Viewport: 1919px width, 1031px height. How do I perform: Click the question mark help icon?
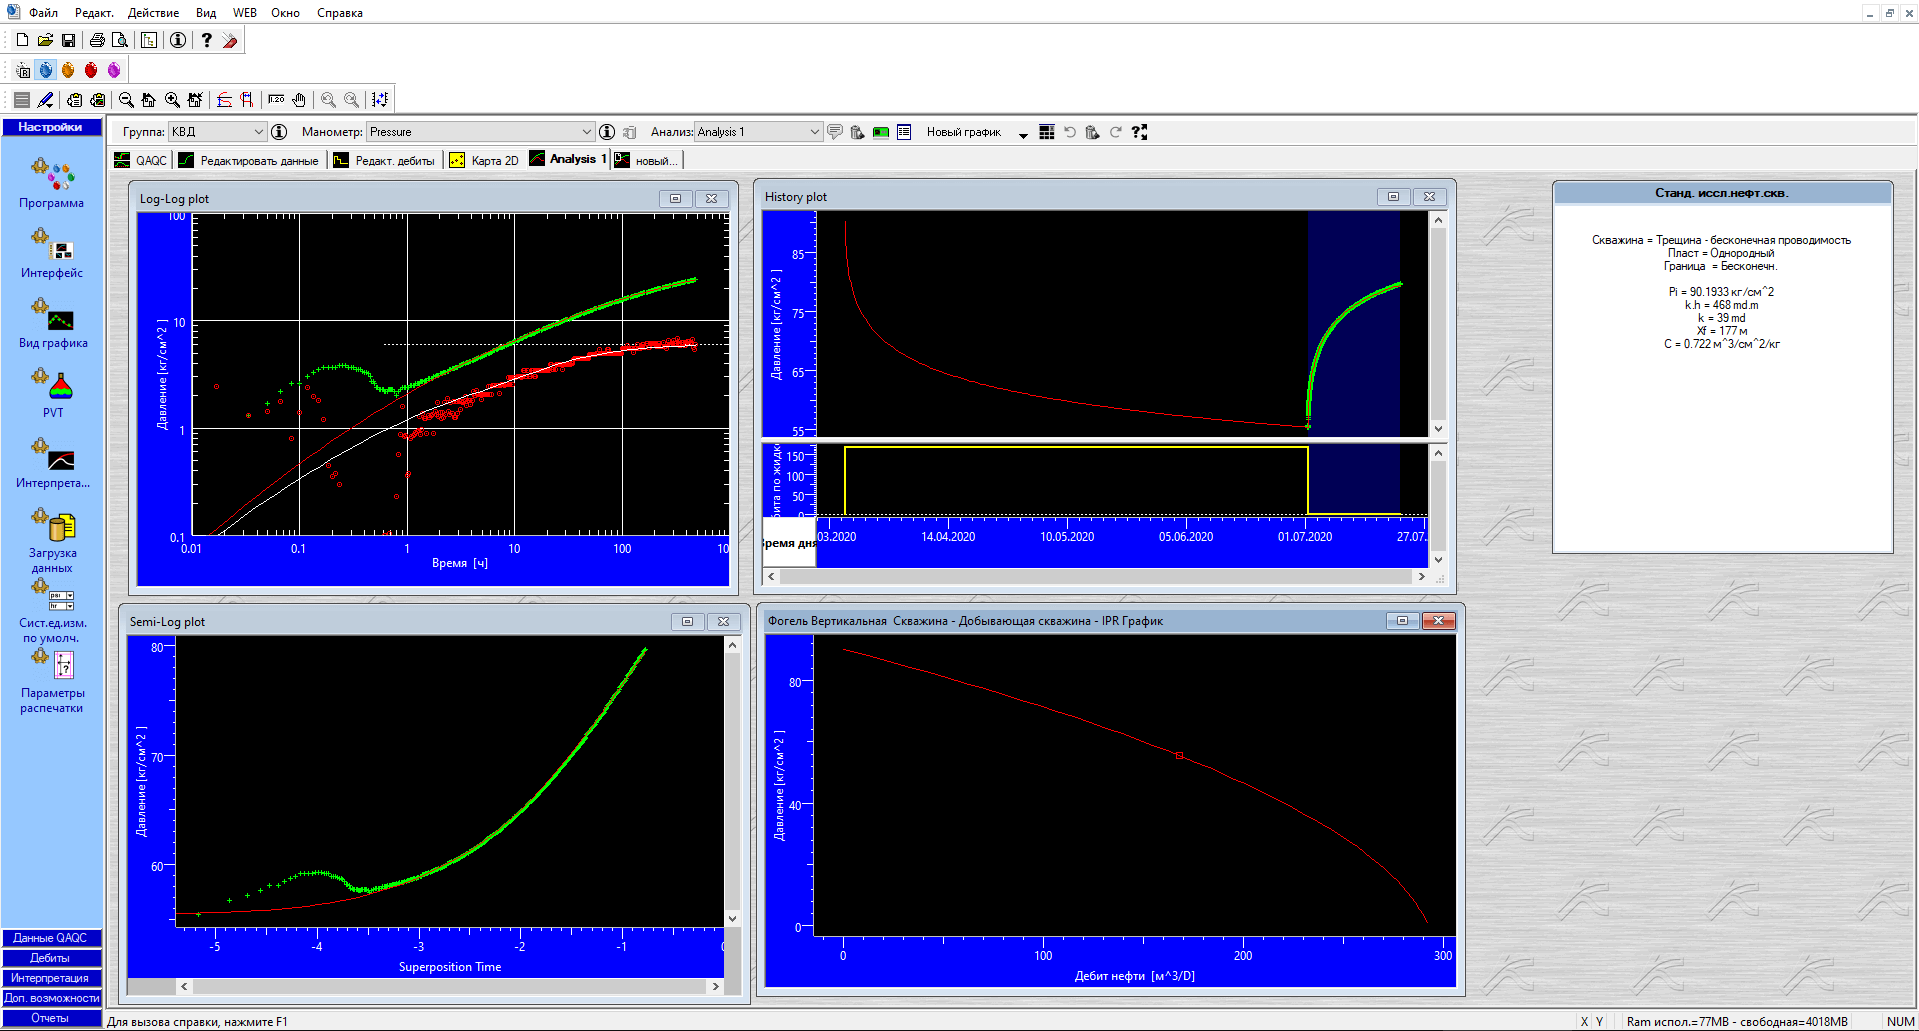coord(206,40)
